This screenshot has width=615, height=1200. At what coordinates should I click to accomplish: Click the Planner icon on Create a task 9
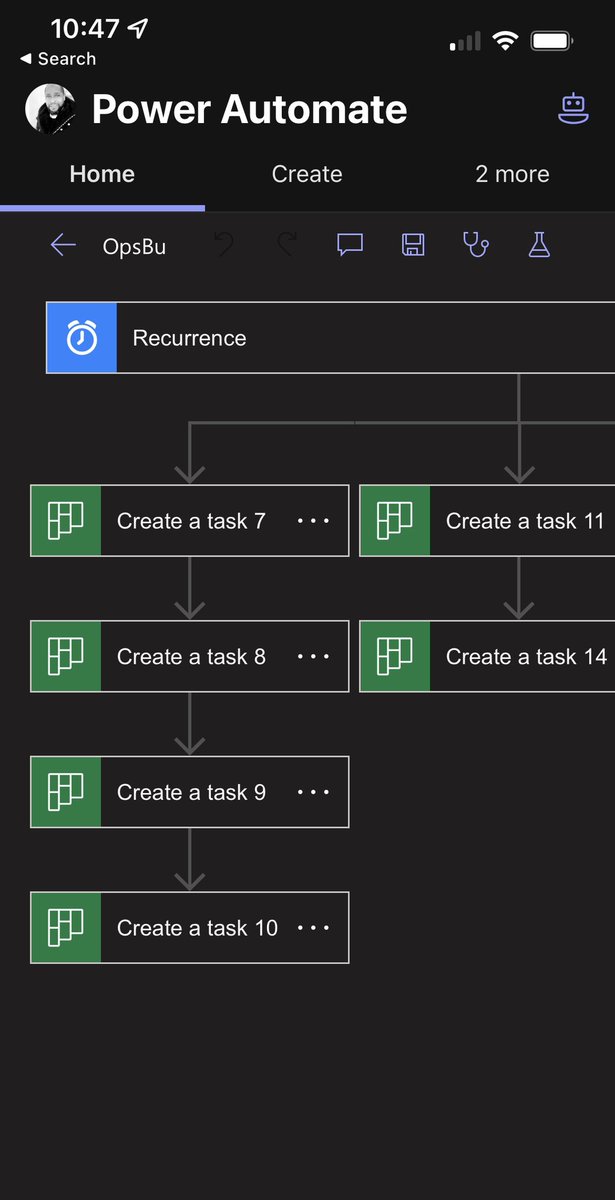tap(66, 792)
